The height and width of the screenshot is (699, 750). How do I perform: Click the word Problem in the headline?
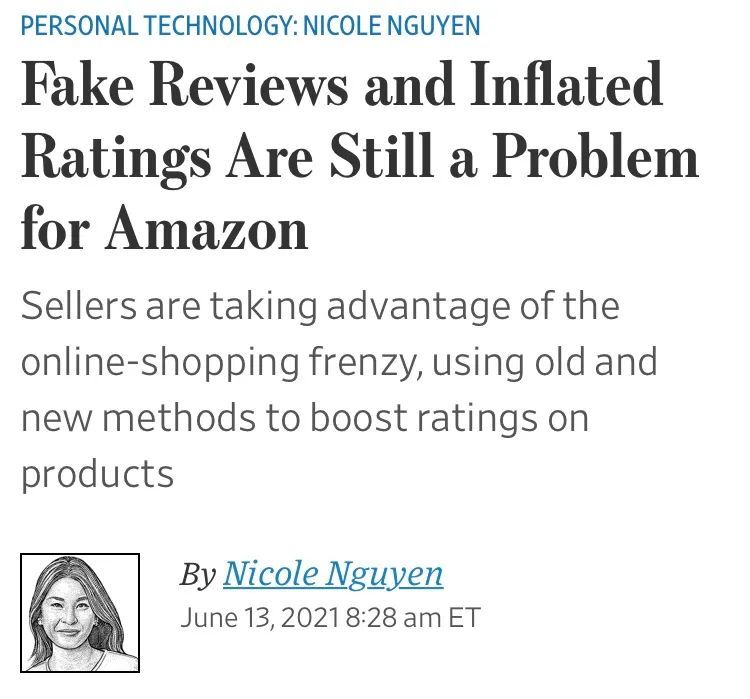[x=596, y=158]
